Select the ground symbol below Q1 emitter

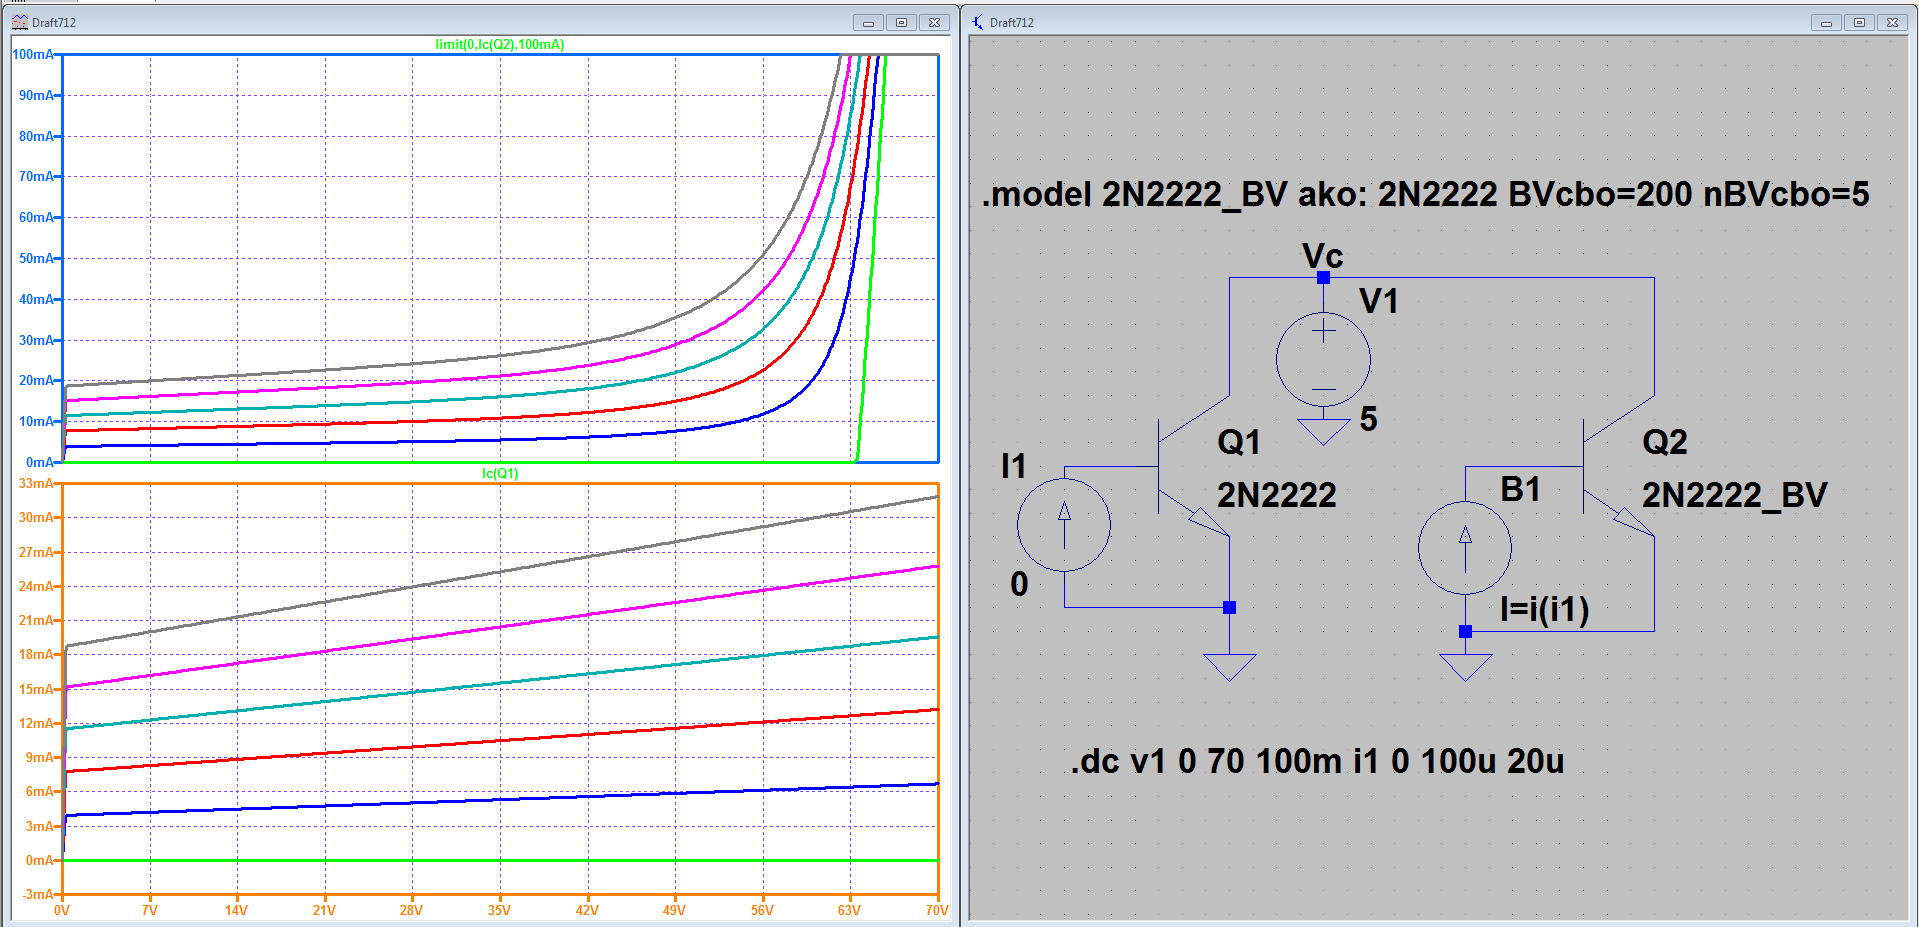[x=1229, y=667]
